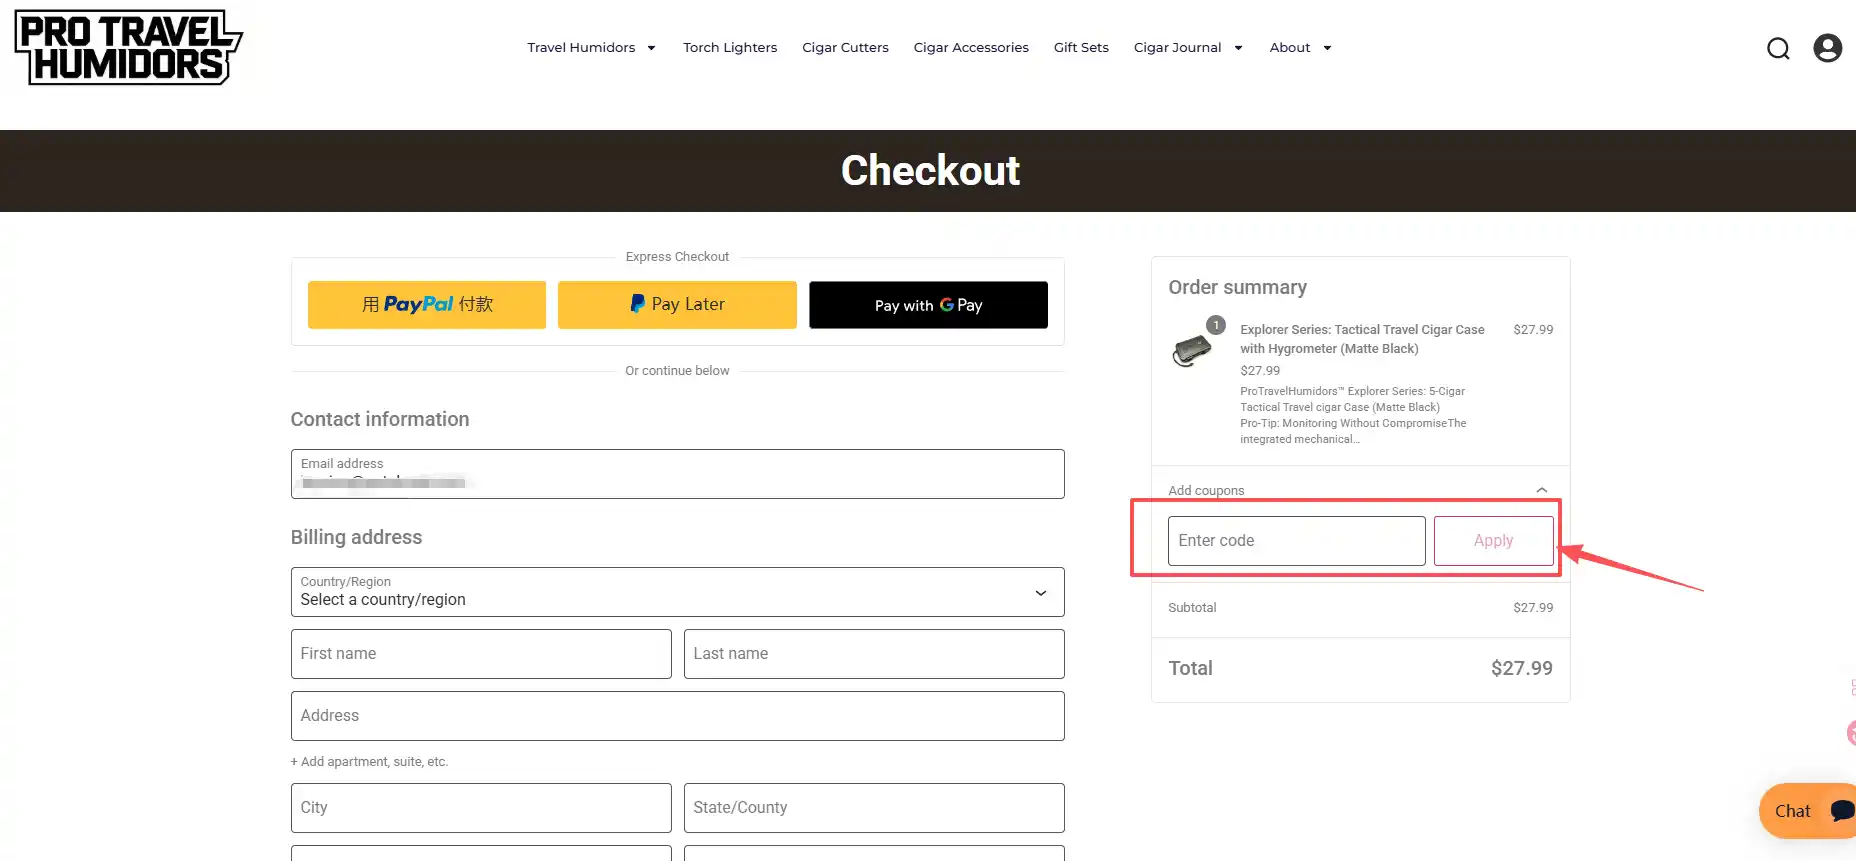
Task: Focus the Enter code coupon field
Action: click(x=1296, y=540)
